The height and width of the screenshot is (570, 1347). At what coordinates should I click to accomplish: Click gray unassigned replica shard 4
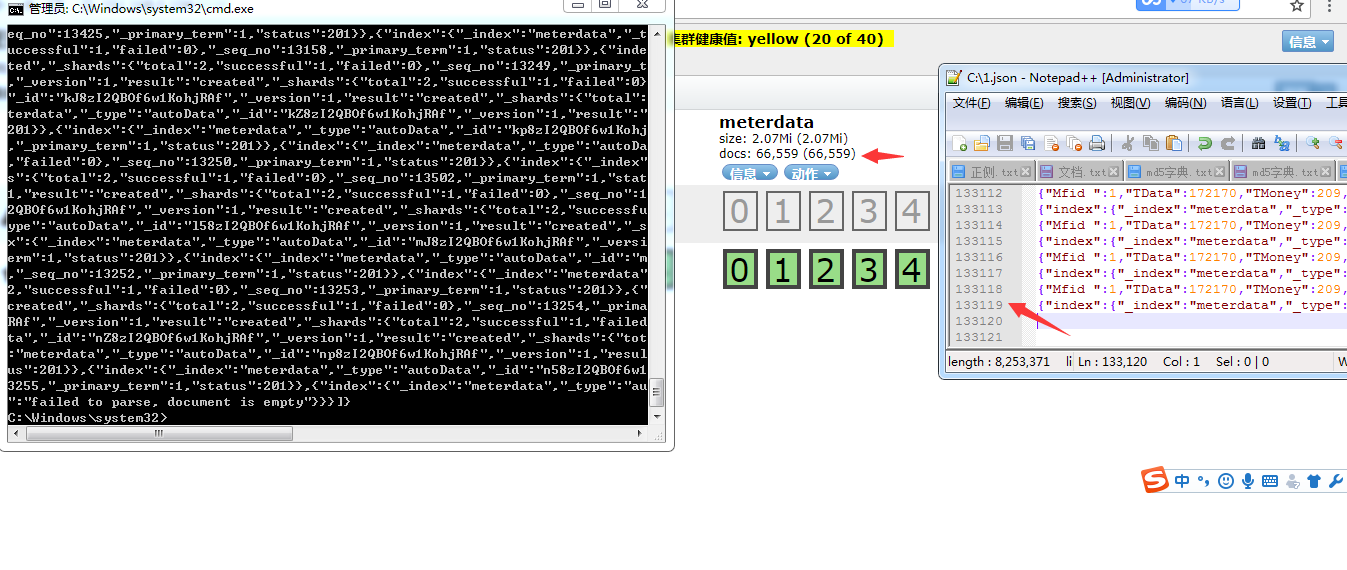tap(910, 212)
